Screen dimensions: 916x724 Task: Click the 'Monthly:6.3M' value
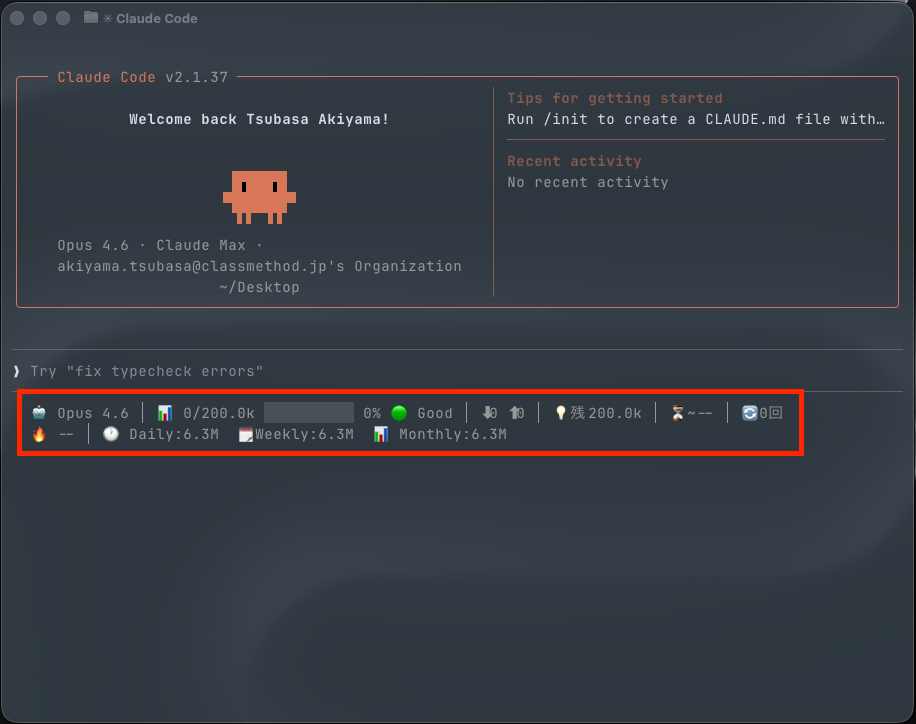coord(453,434)
